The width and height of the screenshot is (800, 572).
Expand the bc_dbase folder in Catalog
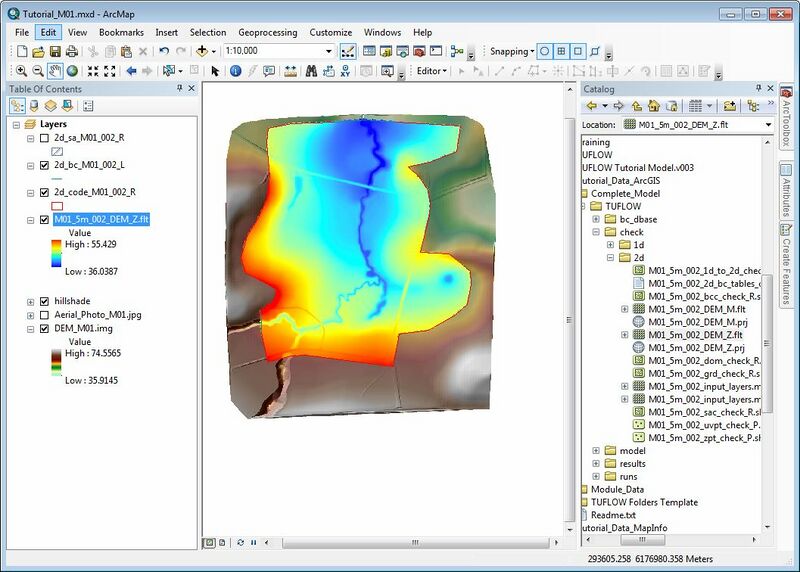596,219
